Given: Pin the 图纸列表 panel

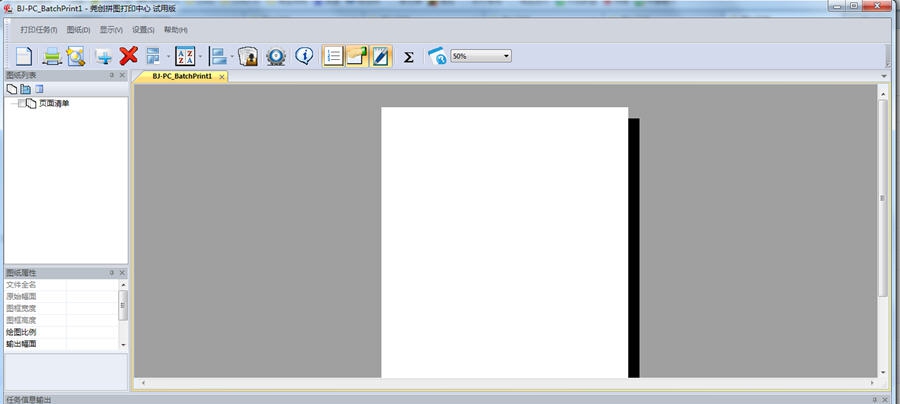Looking at the screenshot, I should point(112,75).
